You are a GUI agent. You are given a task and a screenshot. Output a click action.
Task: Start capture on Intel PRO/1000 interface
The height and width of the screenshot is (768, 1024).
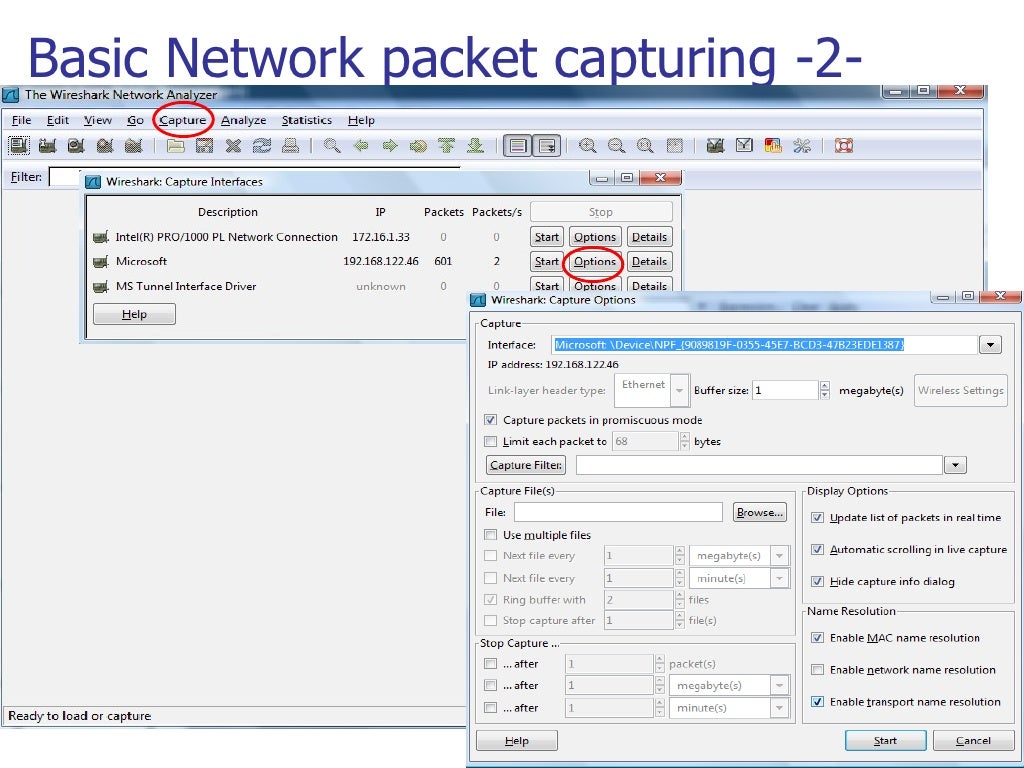(x=547, y=237)
